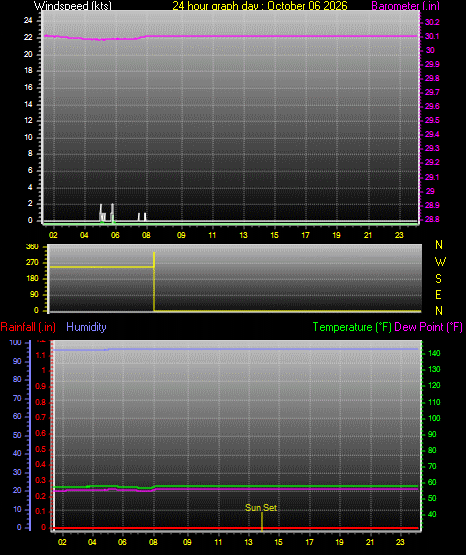This screenshot has height=555, width=466.
Task: Click the 0.5 rainfall axis value
Action: coord(41,449)
